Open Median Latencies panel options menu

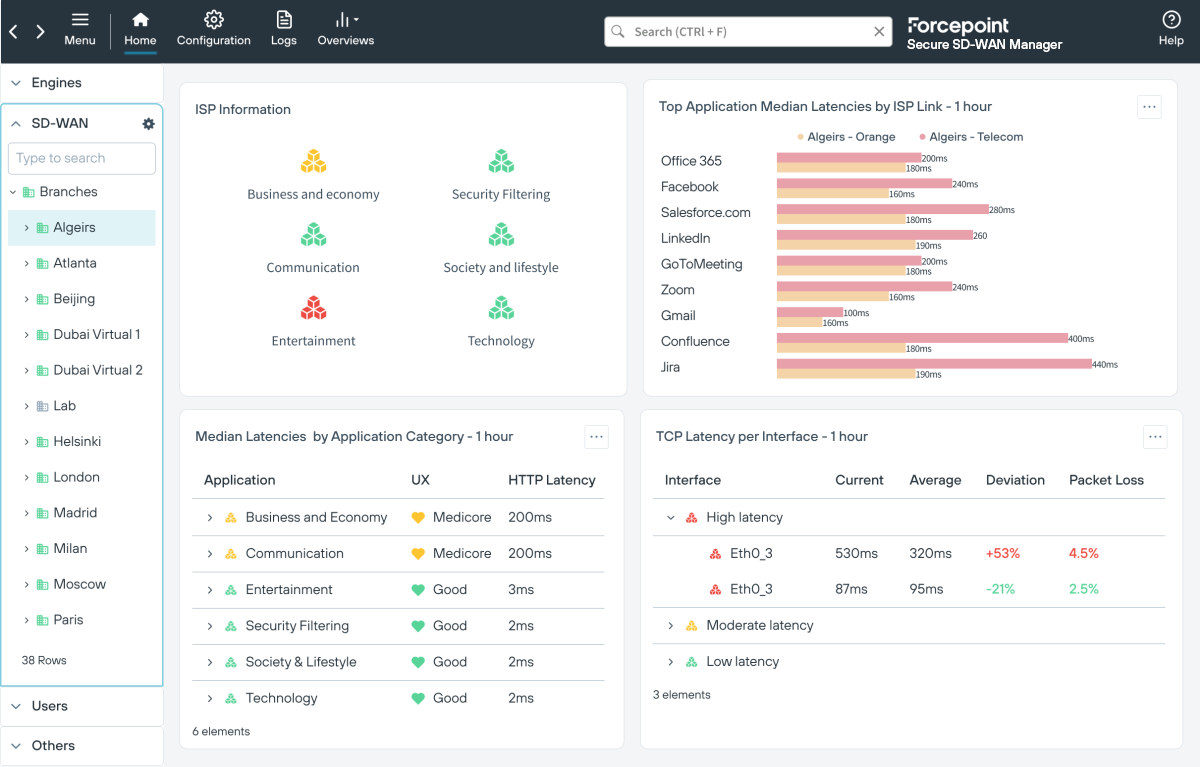tap(596, 436)
